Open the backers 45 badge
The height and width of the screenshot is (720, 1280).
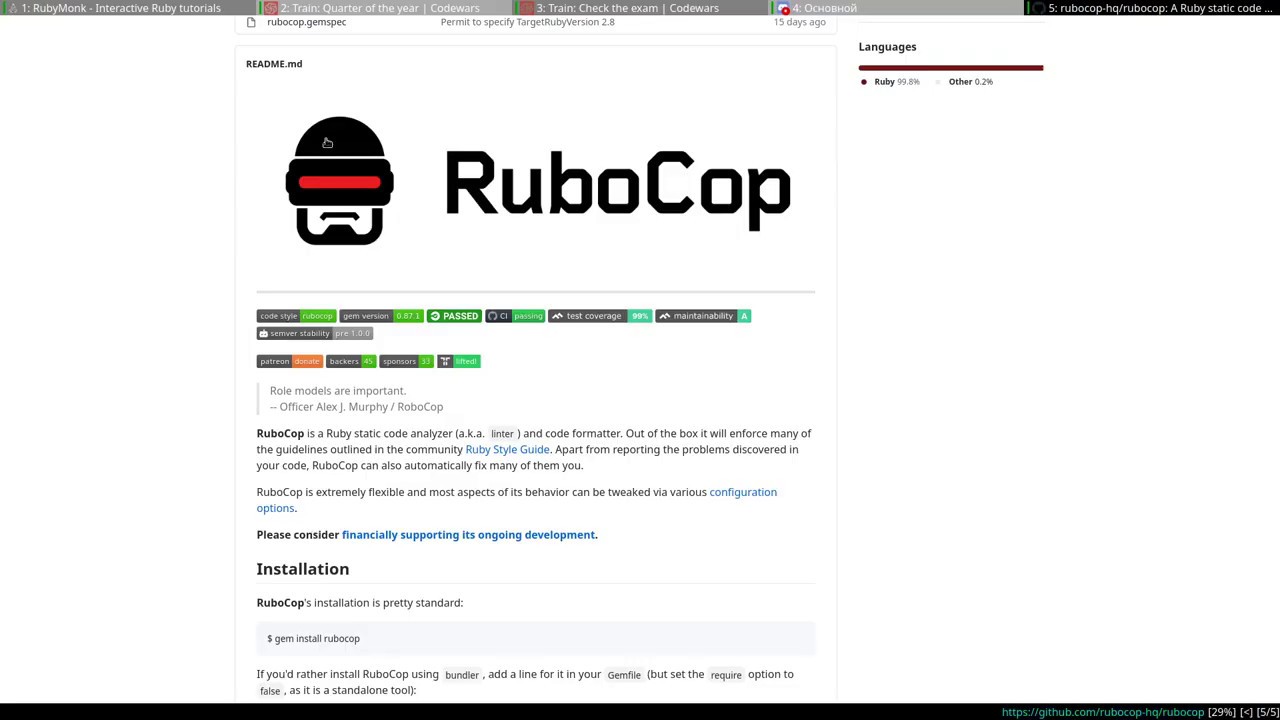(x=351, y=361)
